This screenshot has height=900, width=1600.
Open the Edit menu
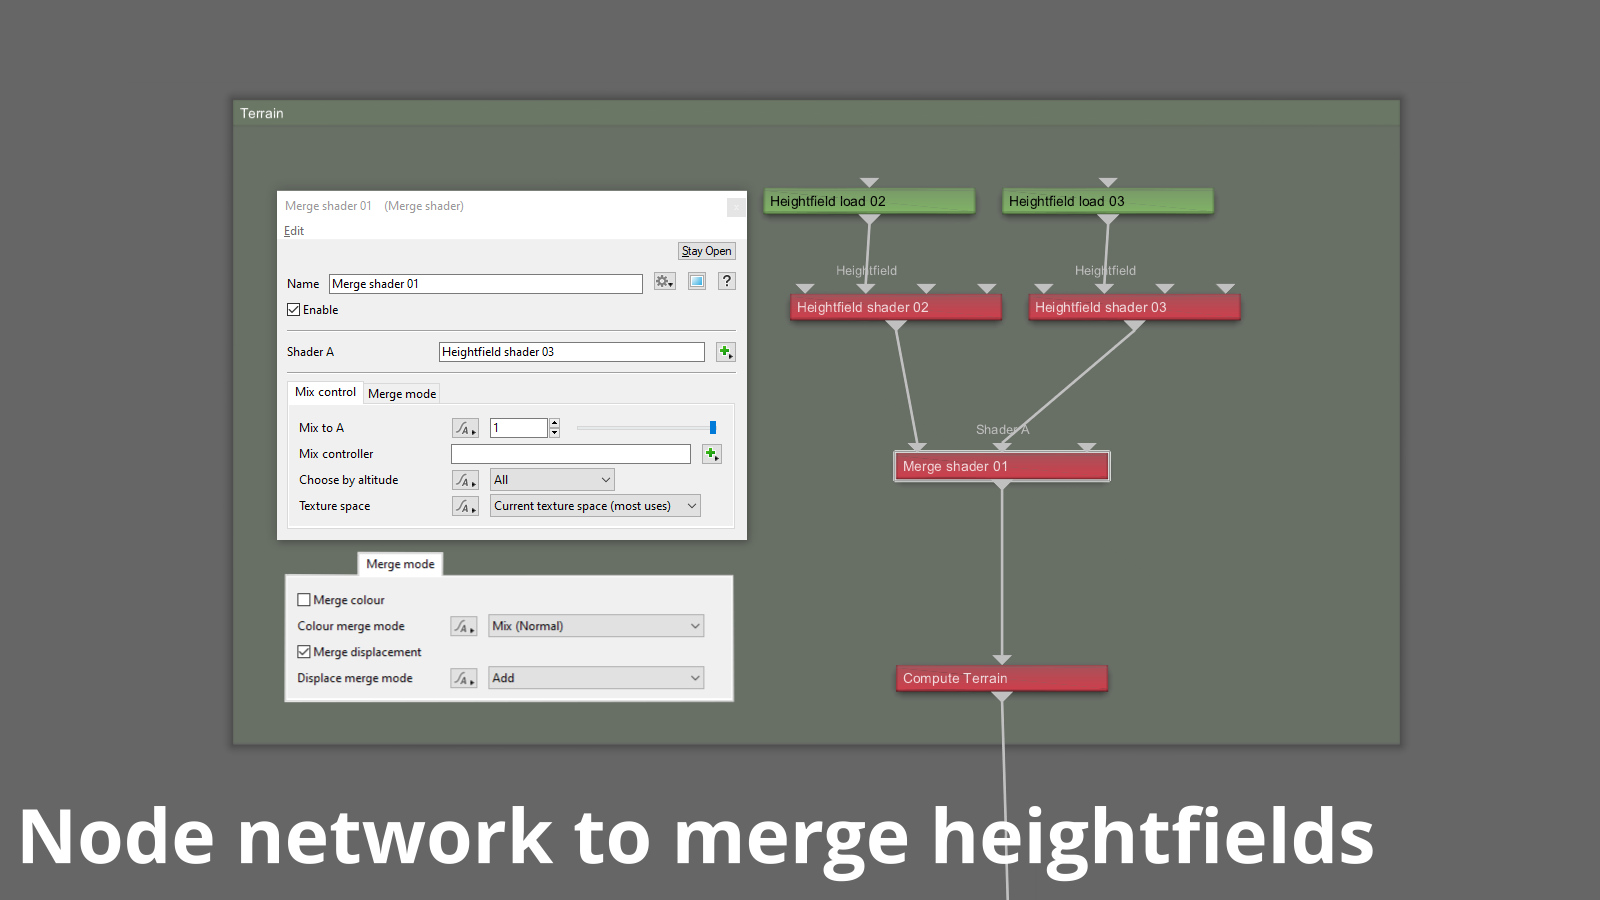click(294, 231)
